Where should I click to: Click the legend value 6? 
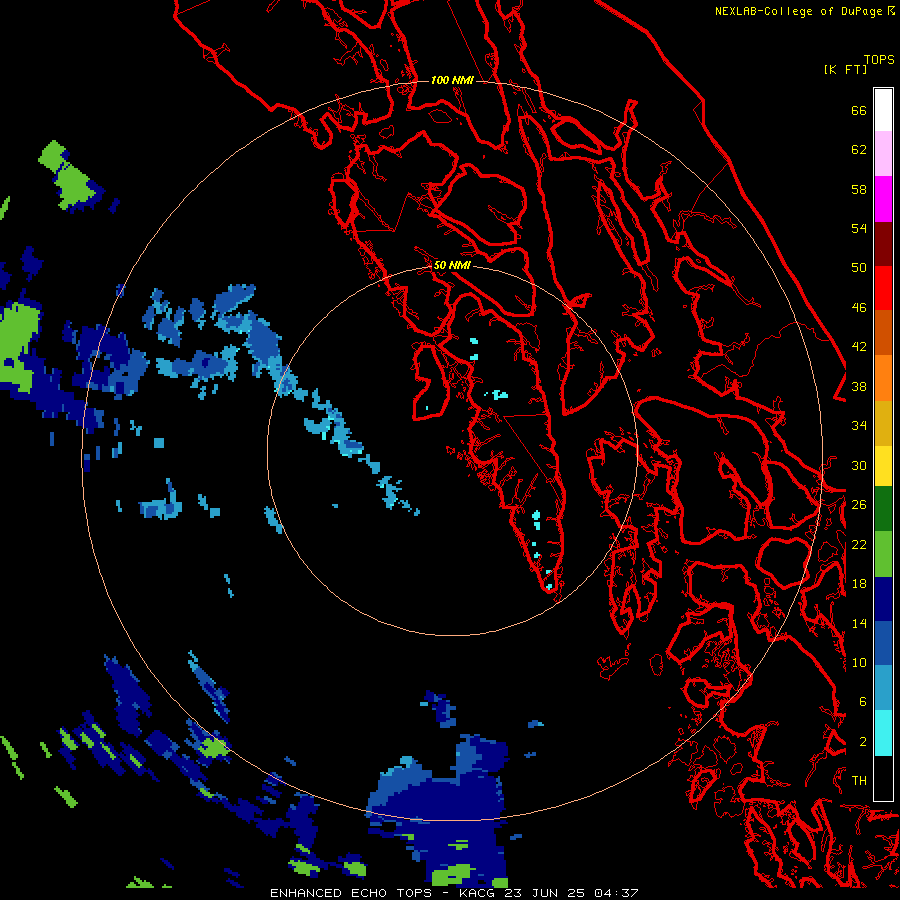(863, 702)
